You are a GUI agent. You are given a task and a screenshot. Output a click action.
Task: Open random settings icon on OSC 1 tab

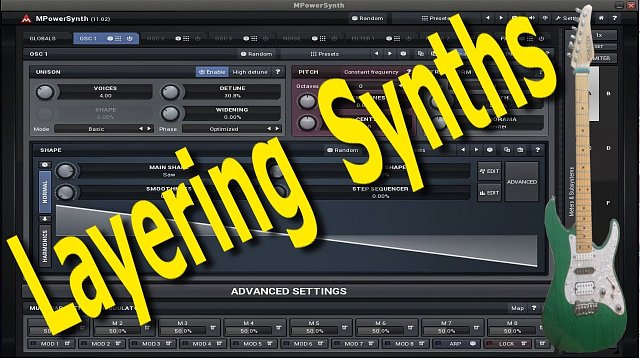click(x=110, y=38)
